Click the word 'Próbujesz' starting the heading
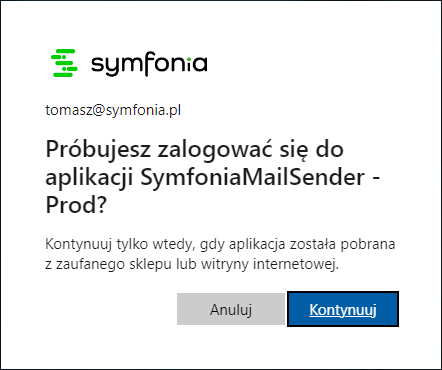This screenshot has height=370, width=442. pos(98,150)
